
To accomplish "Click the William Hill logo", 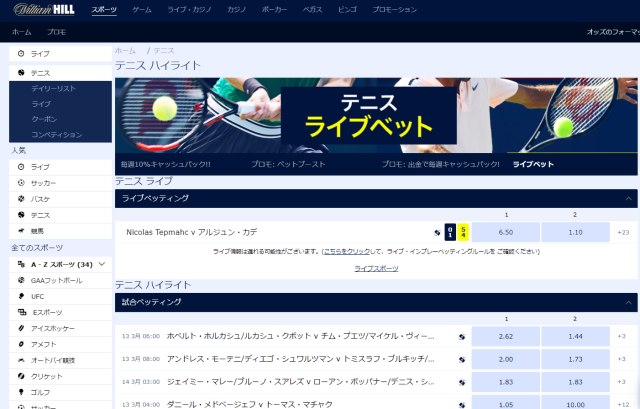I will (x=40, y=9).
